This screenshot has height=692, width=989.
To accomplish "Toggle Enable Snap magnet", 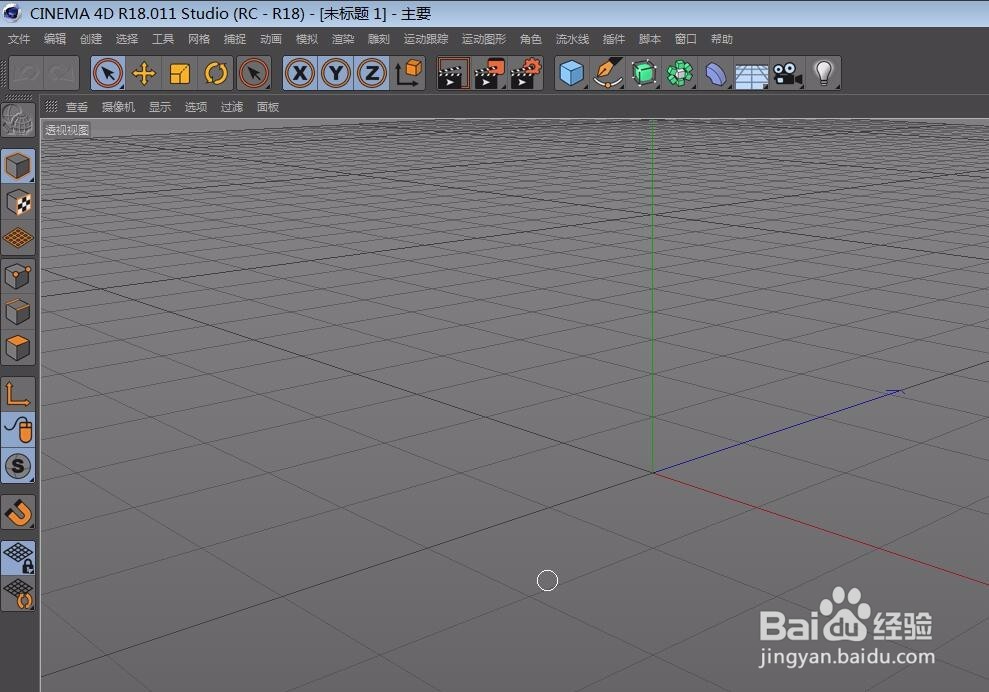I will (x=18, y=512).
